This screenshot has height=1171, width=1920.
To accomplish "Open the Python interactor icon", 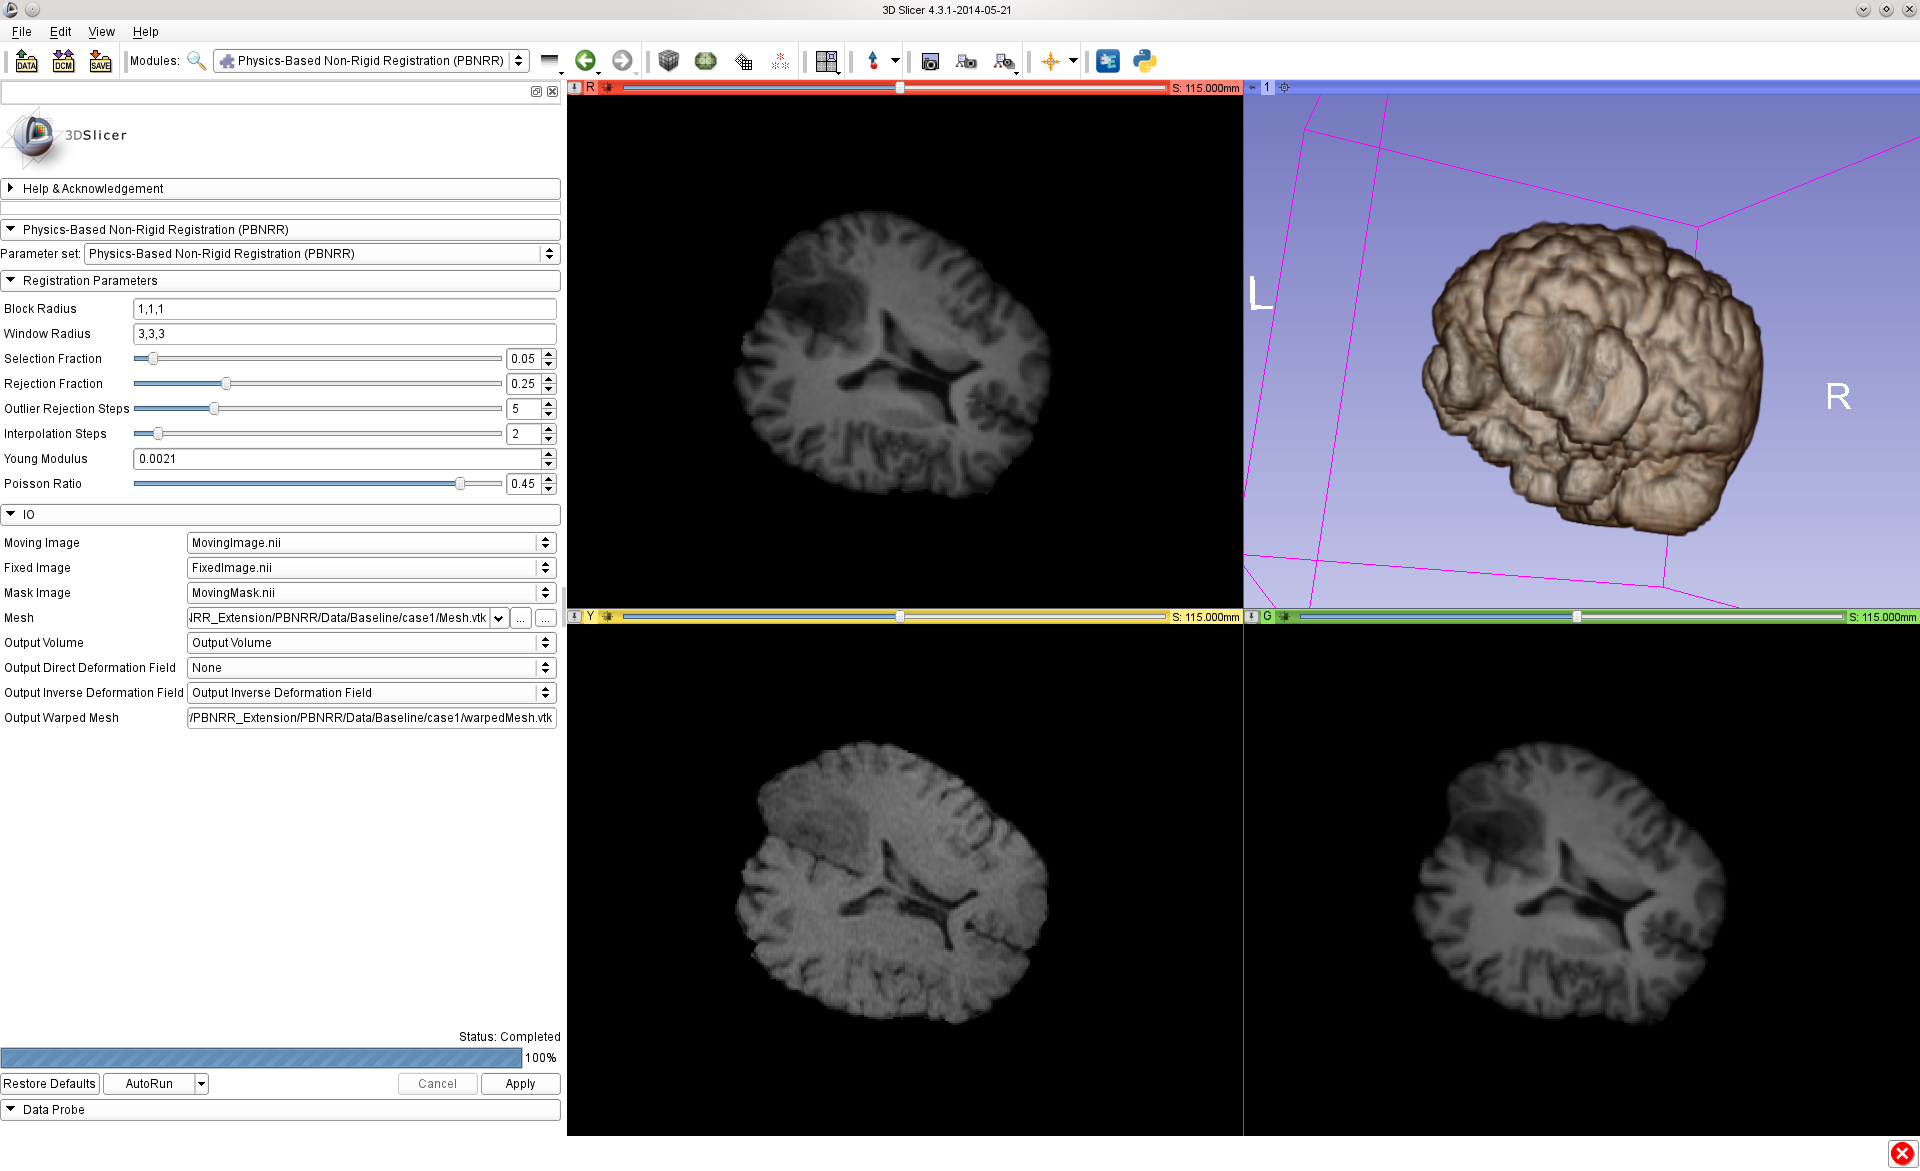I will point(1144,61).
